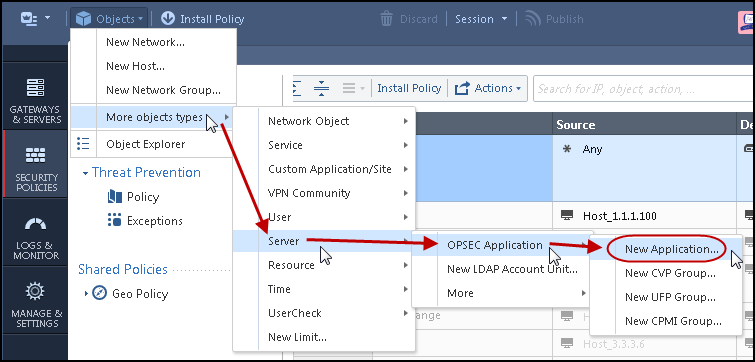Click Install Policy in the rulebase toolbar
The height and width of the screenshot is (362, 755).
click(409, 88)
